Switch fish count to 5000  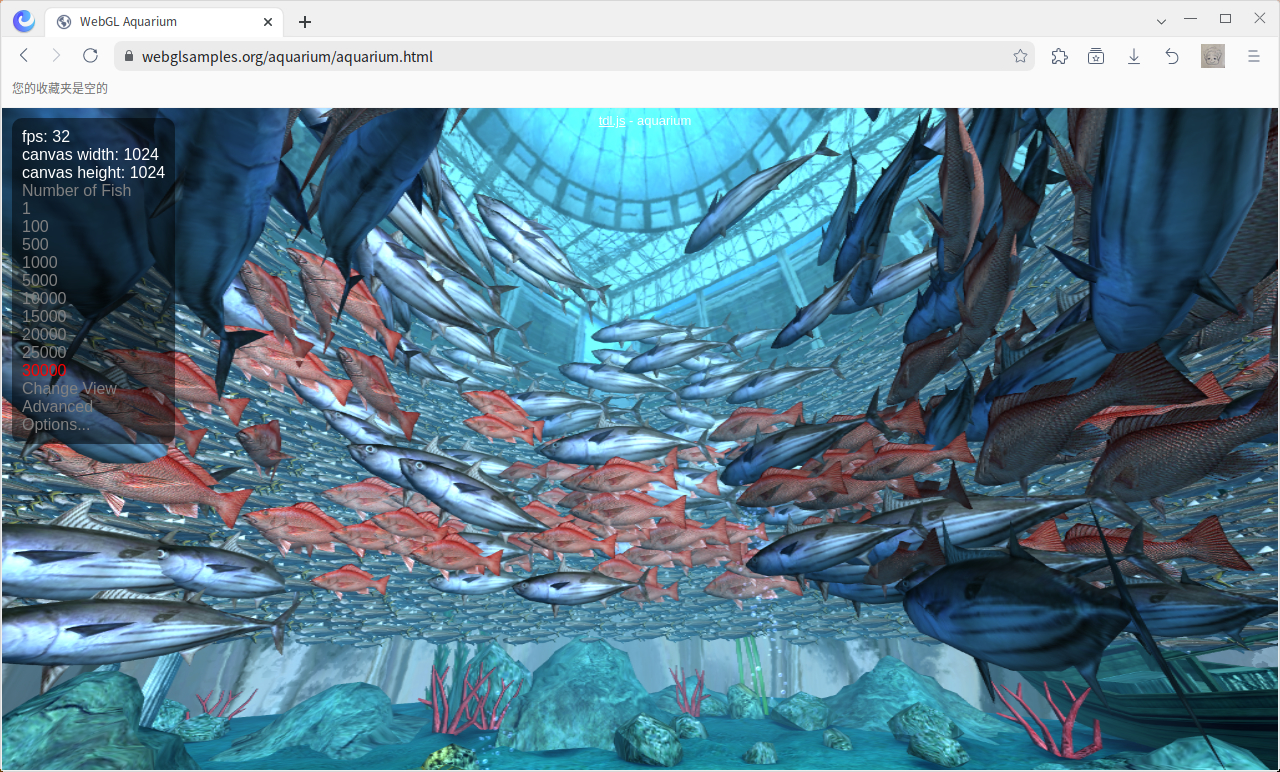tap(40, 280)
